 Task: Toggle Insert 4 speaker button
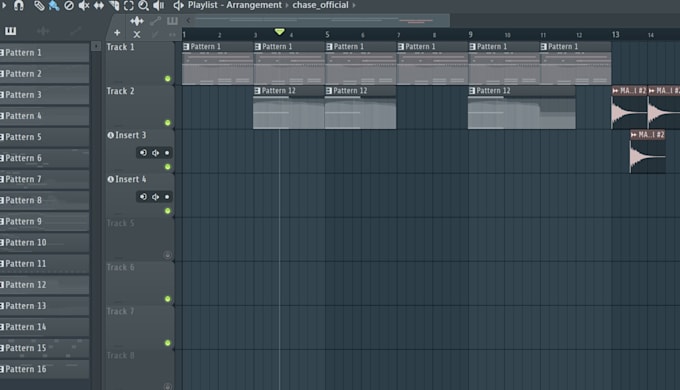click(x=155, y=197)
